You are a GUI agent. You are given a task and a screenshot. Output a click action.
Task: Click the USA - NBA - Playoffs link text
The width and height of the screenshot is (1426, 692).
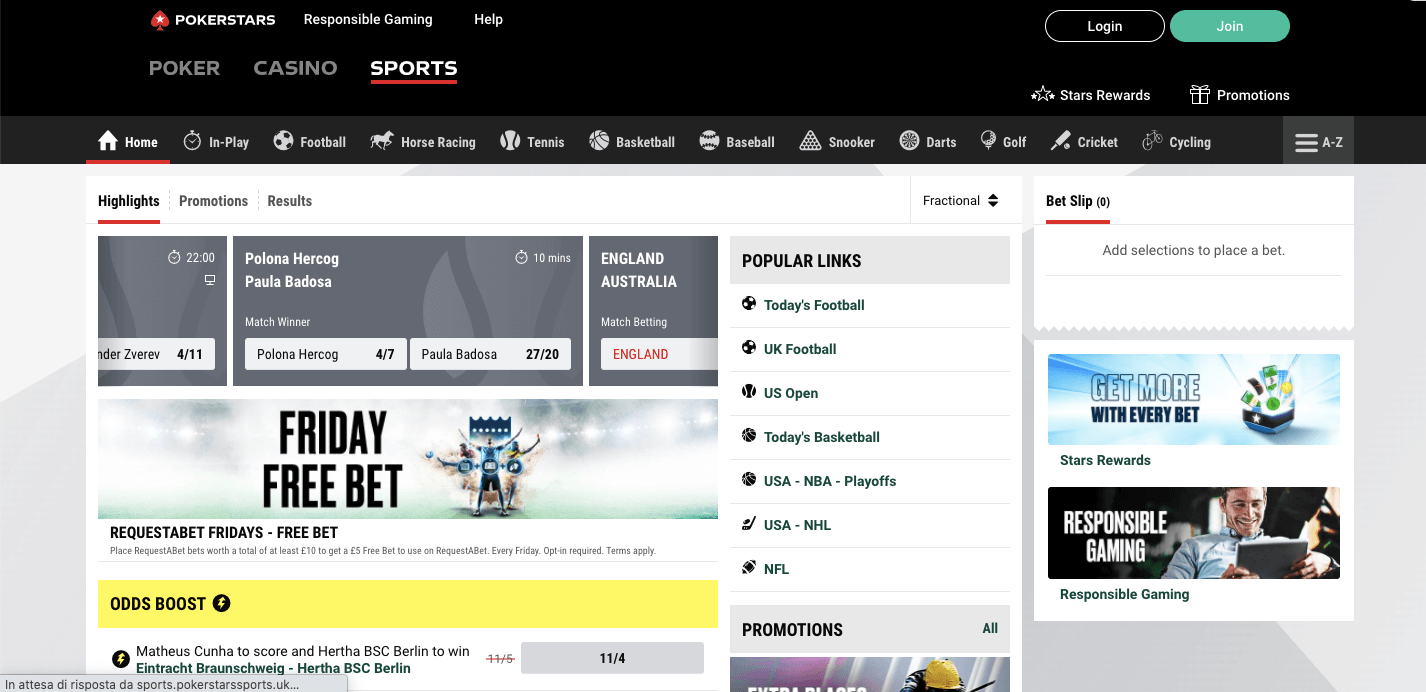[830, 481]
